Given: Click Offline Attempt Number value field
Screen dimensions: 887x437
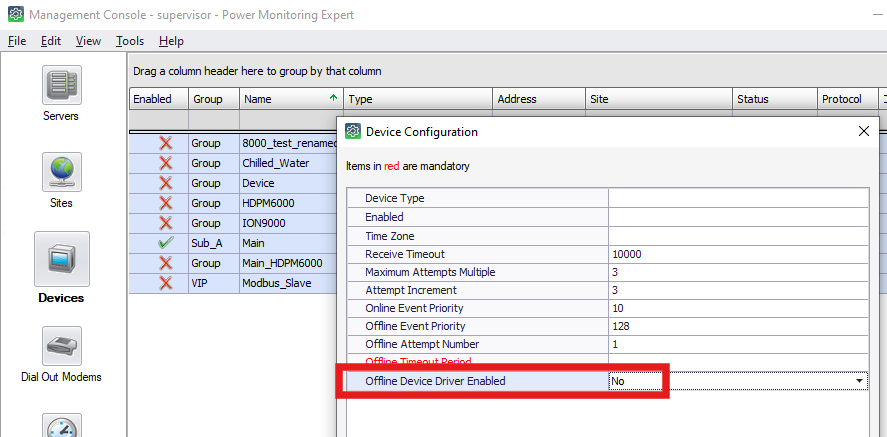Looking at the screenshot, I should [738, 344].
